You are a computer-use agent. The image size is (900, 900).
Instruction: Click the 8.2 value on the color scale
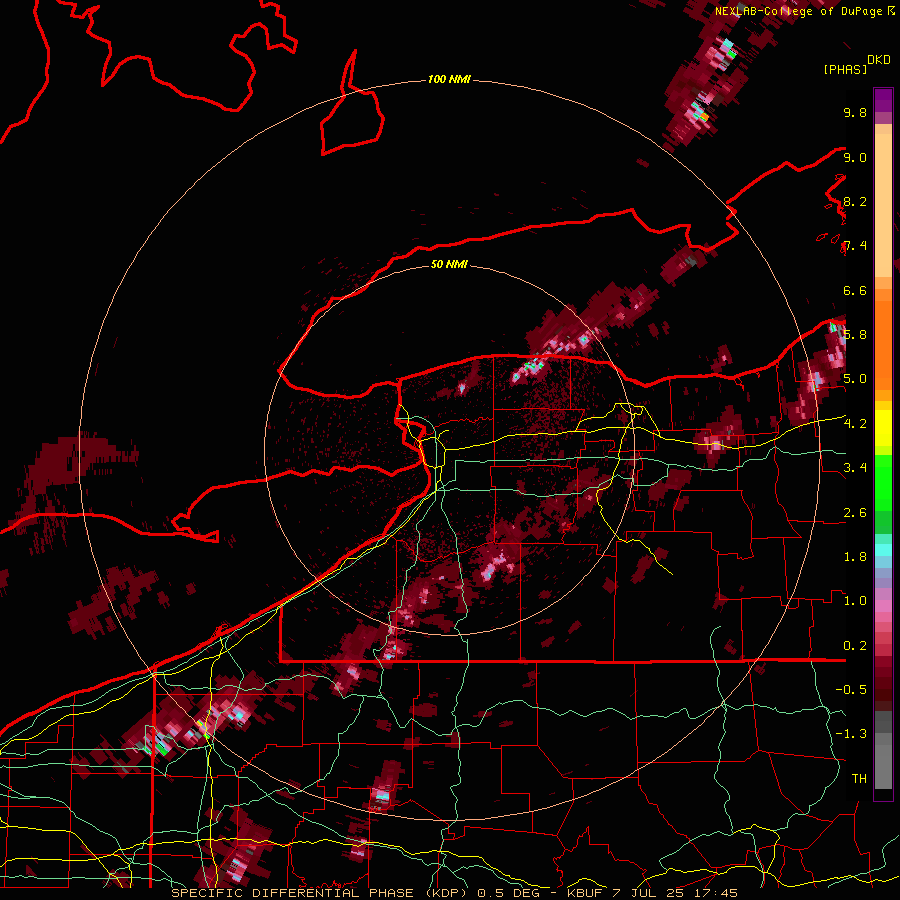855,201
